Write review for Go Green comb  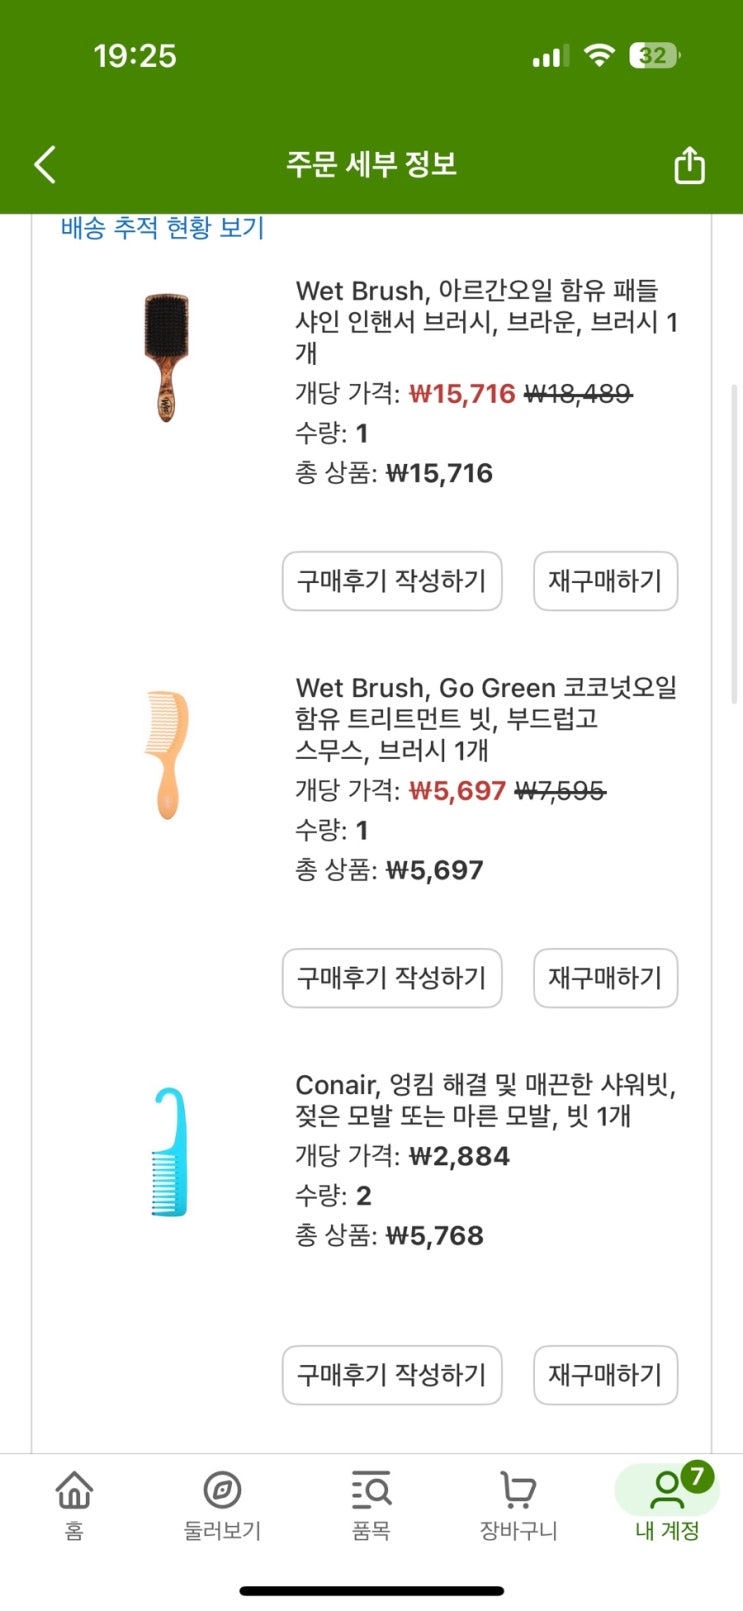pos(392,978)
